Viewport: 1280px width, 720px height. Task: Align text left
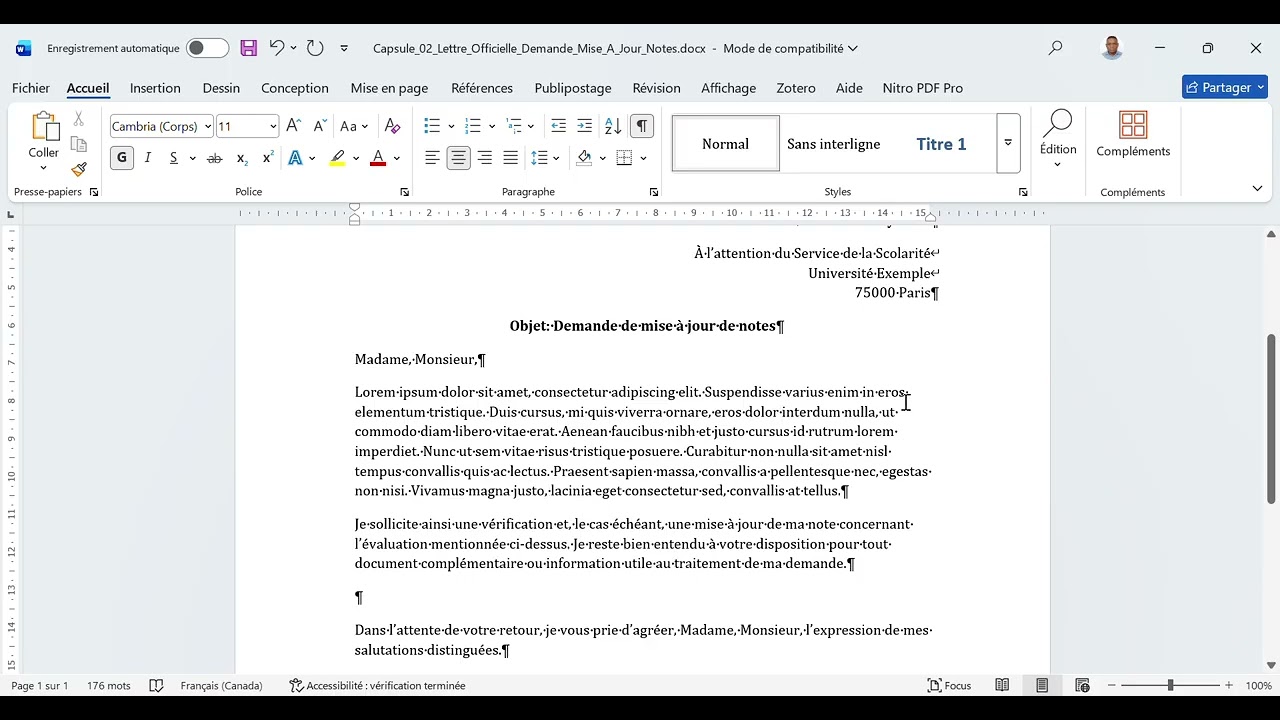coord(432,158)
